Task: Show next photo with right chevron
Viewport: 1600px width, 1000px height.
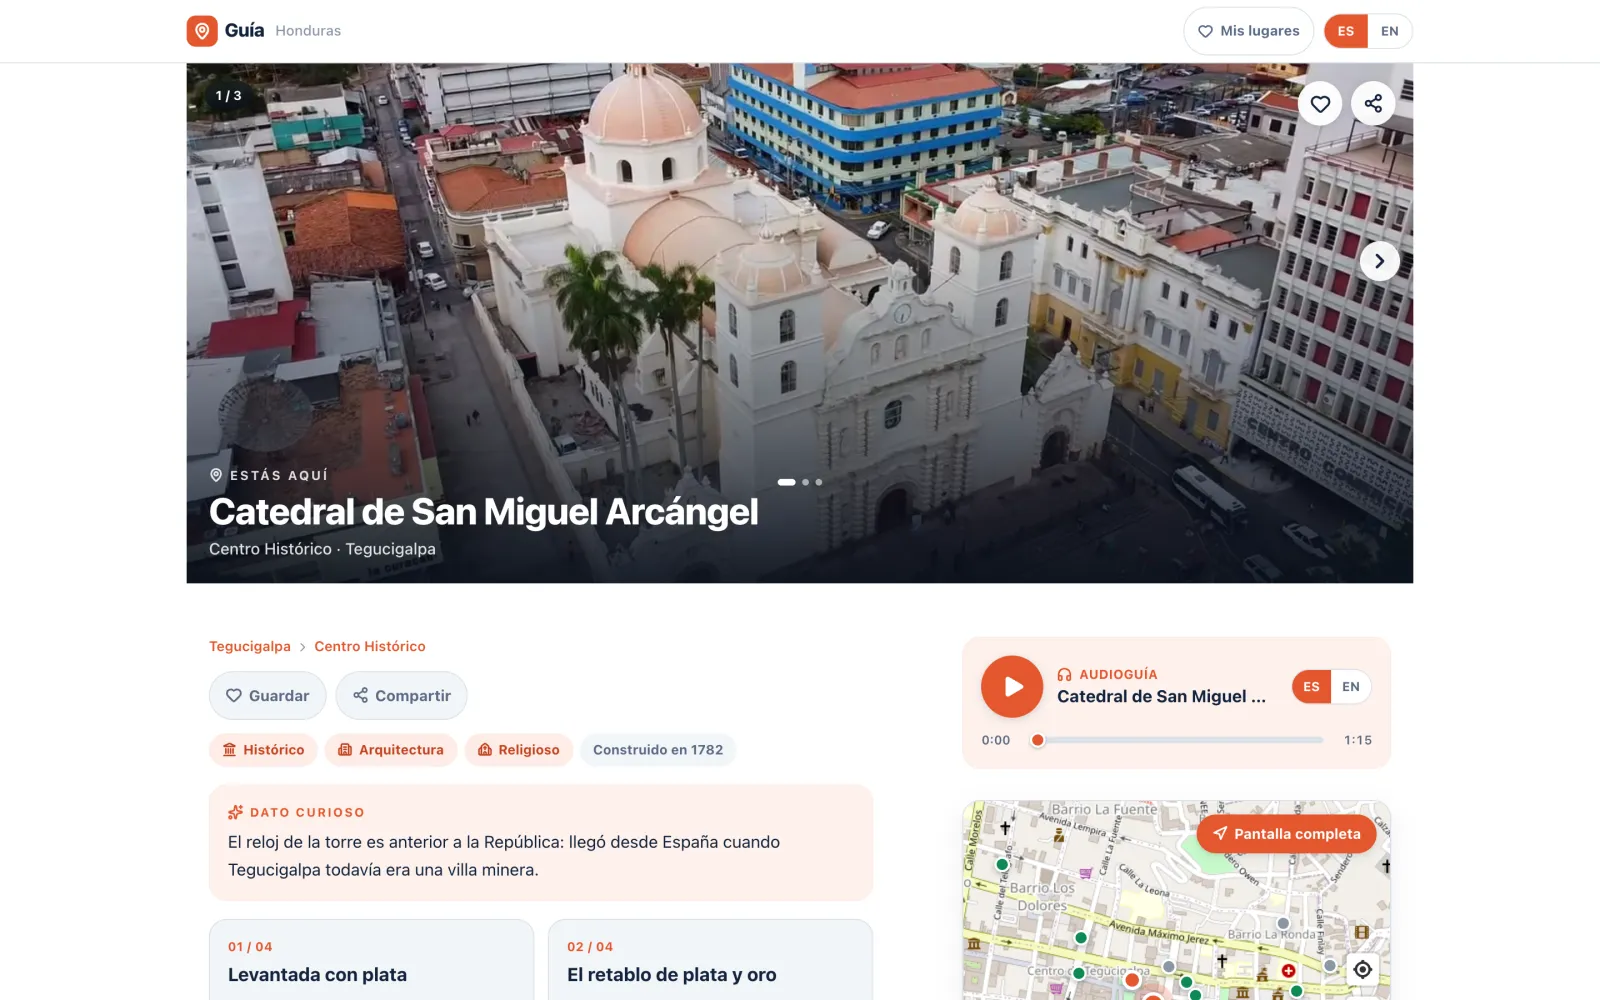Action: coord(1379,261)
